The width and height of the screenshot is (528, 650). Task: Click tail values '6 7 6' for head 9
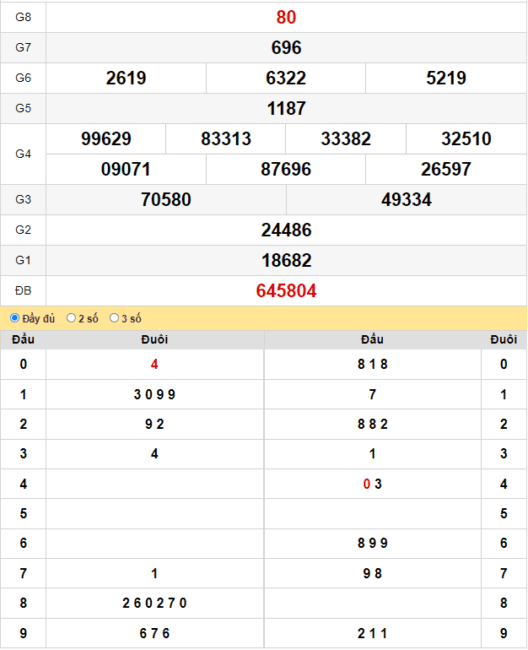[x=155, y=633]
